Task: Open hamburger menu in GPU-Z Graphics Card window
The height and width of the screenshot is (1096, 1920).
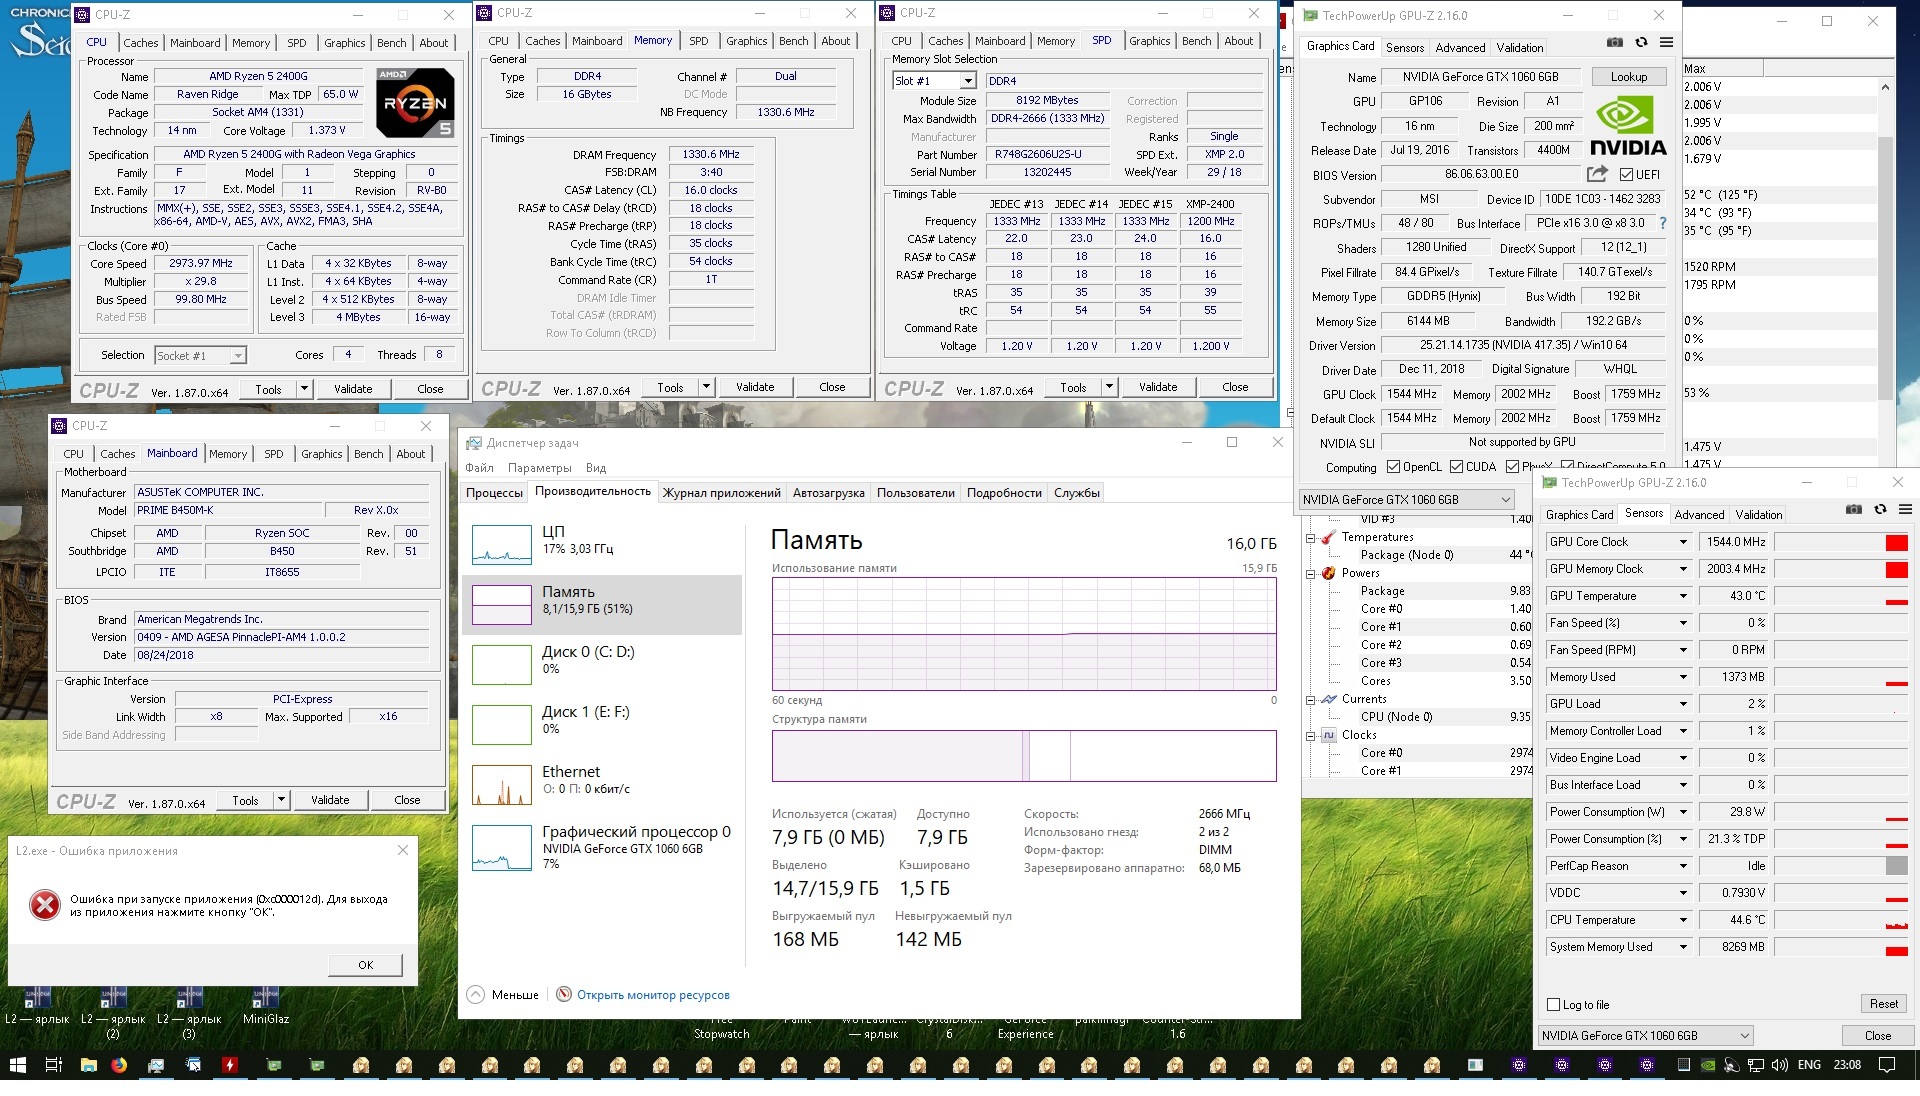Action: click(x=1666, y=42)
